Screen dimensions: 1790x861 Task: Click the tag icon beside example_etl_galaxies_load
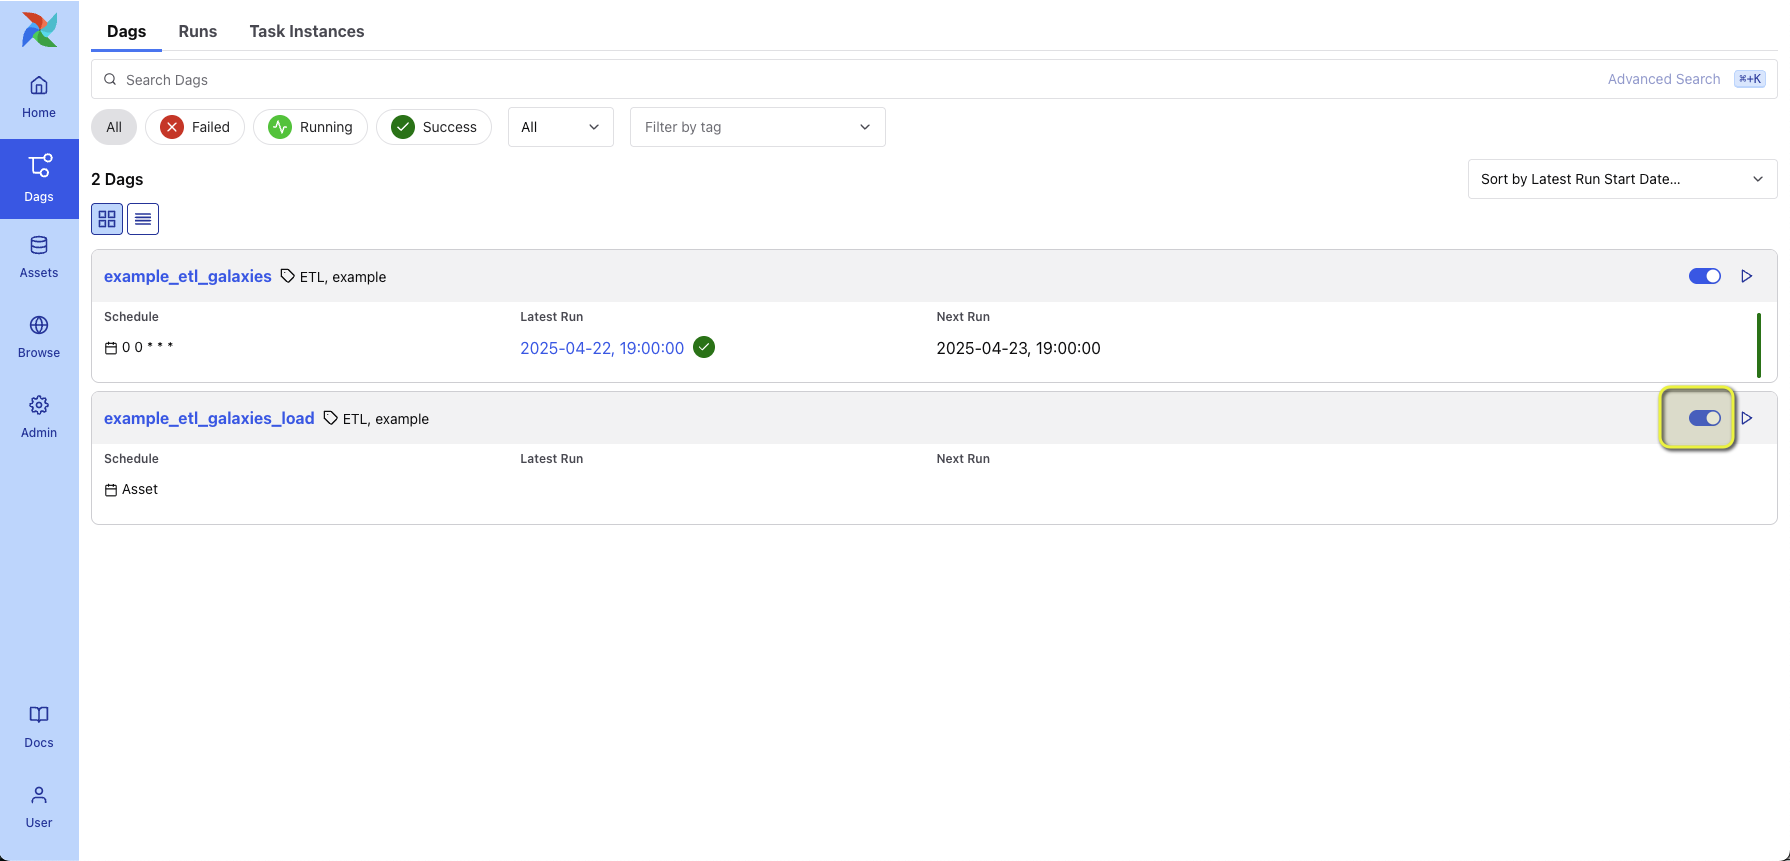331,418
